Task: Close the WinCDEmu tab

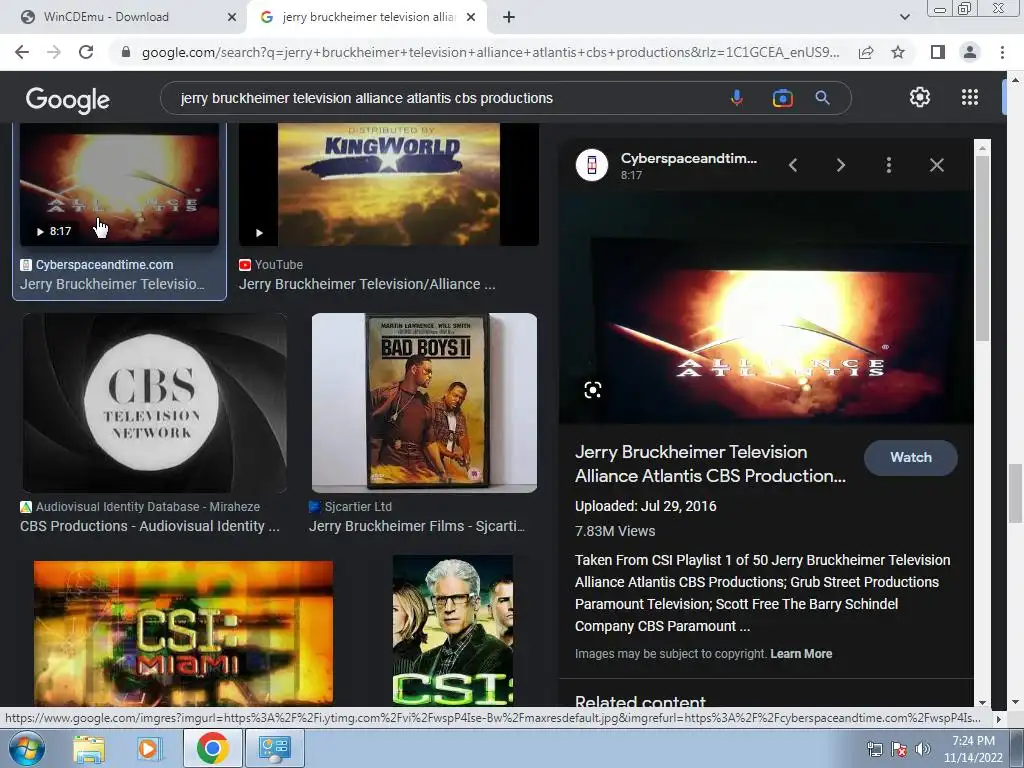Action: click(231, 17)
